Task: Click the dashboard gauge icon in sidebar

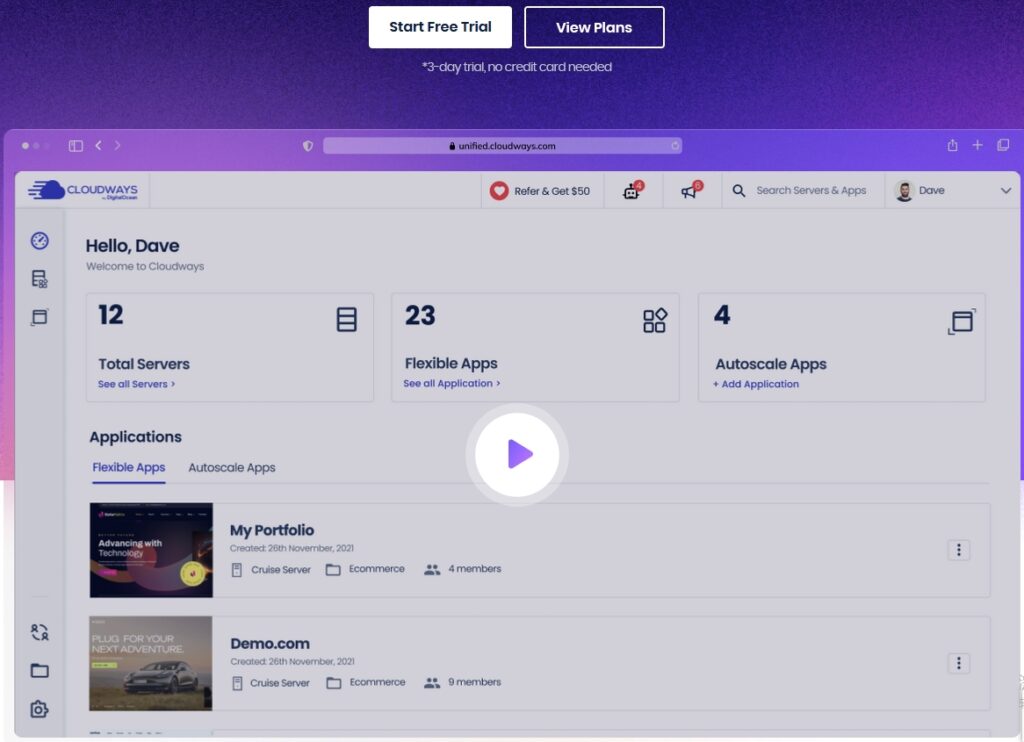Action: (39, 241)
